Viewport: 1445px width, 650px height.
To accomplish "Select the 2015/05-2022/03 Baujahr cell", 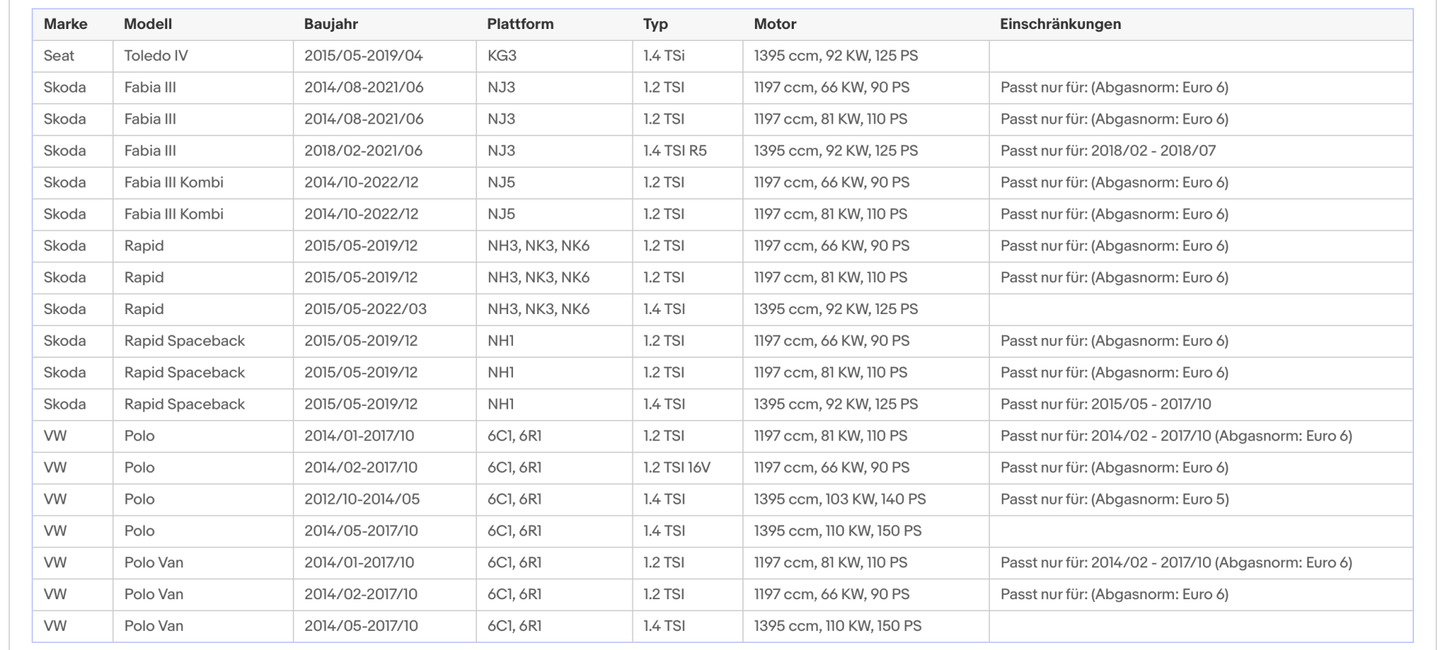I will [365, 309].
